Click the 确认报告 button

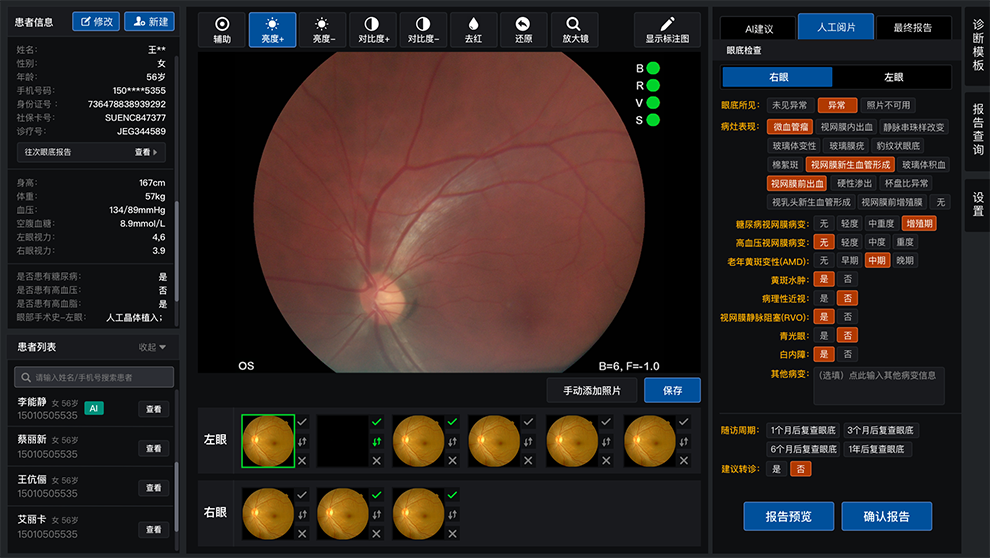tap(886, 516)
